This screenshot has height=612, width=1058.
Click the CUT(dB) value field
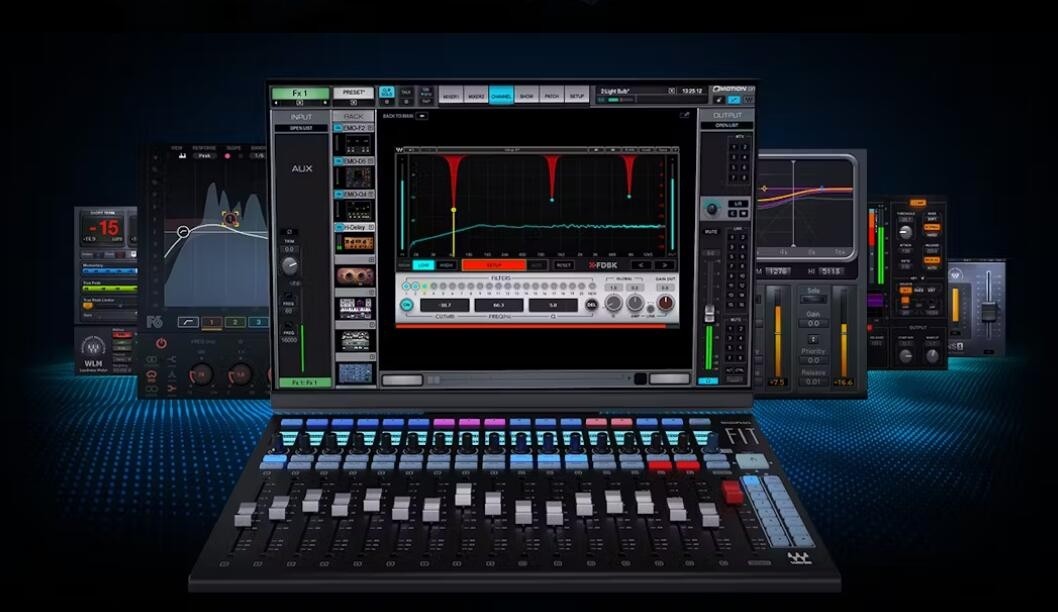click(444, 306)
